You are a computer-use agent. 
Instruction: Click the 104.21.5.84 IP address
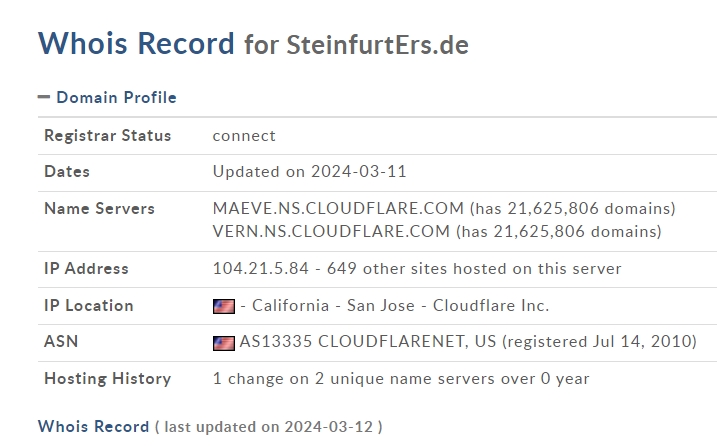(261, 269)
